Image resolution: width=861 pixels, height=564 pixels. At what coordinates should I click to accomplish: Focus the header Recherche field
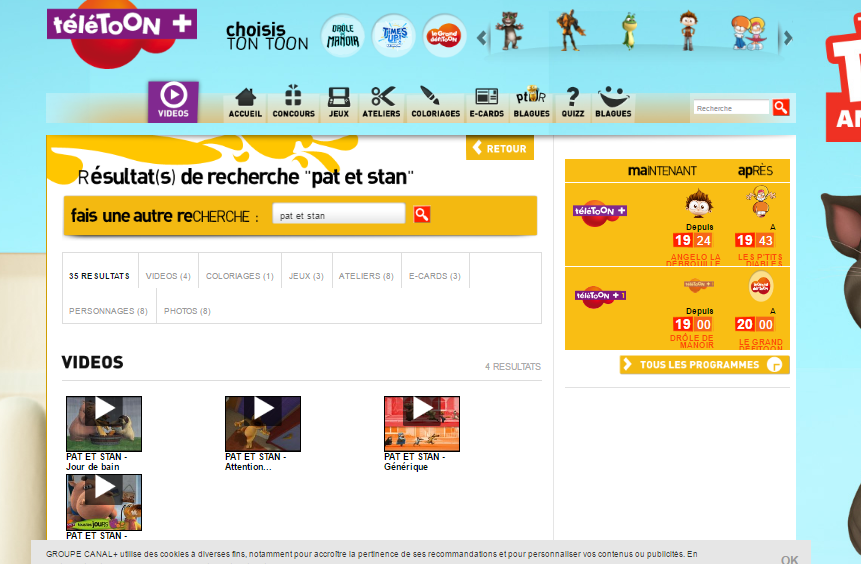[x=731, y=108]
